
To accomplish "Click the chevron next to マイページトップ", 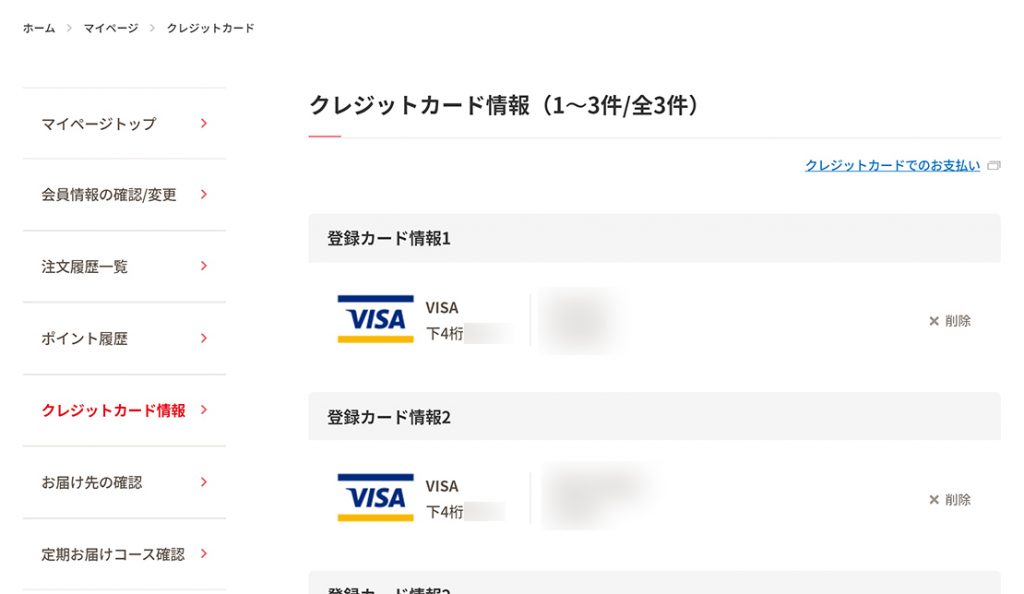I will (x=204, y=123).
